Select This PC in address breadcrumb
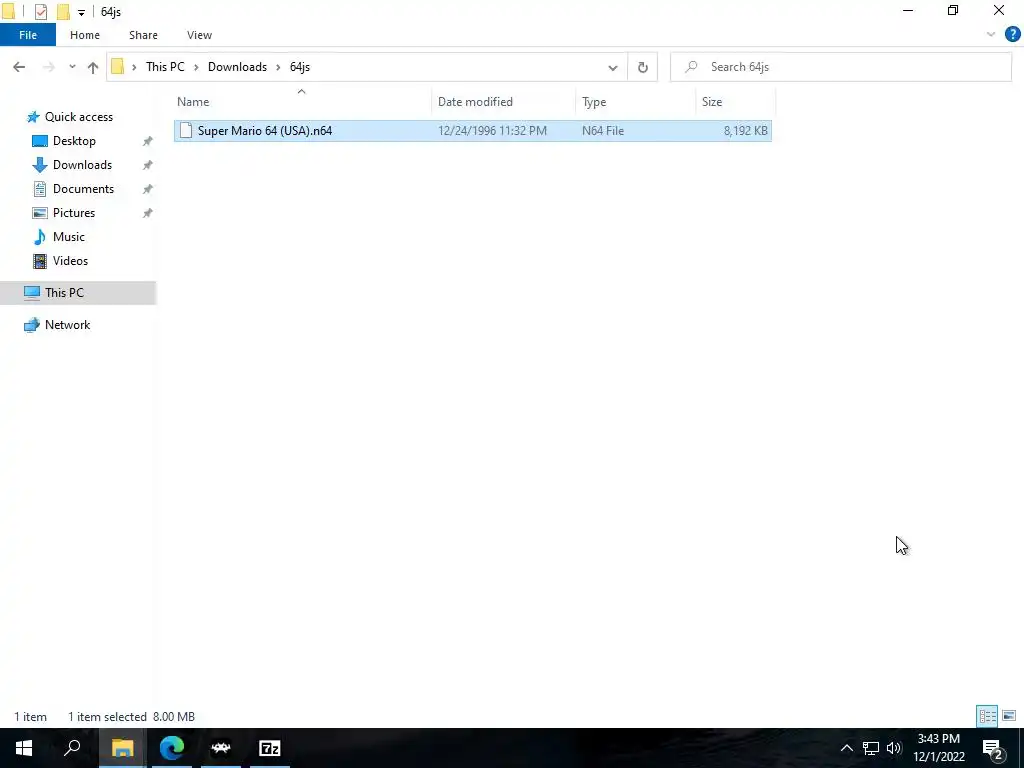 [x=165, y=67]
